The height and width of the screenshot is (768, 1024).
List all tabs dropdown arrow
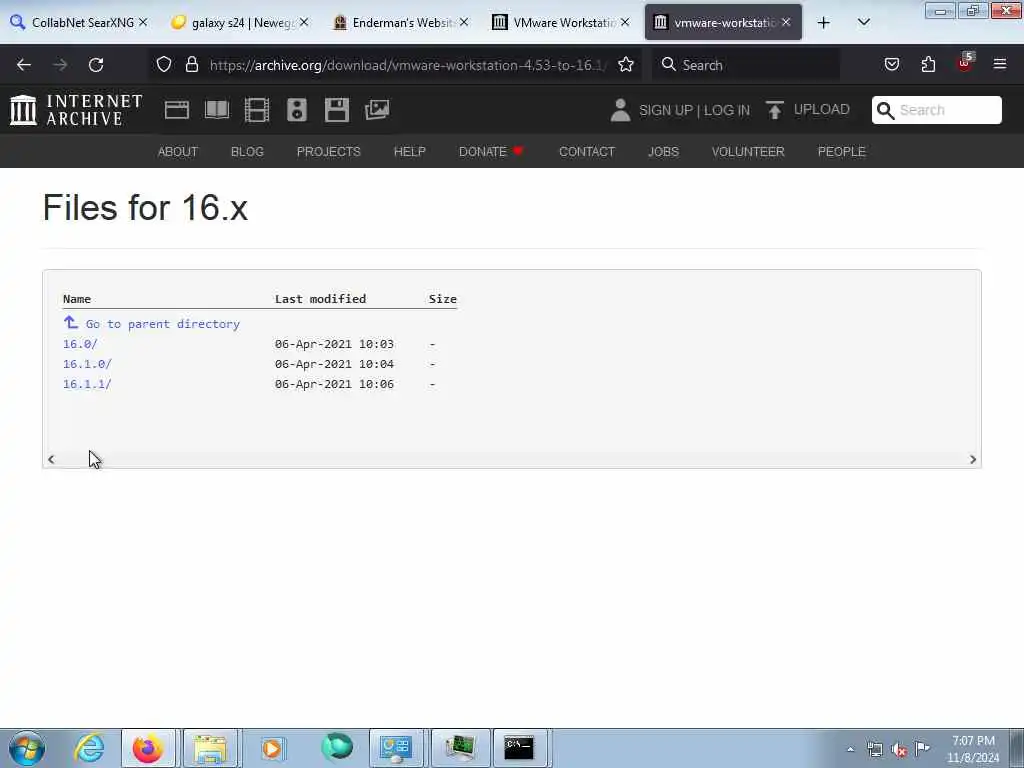pos(863,22)
